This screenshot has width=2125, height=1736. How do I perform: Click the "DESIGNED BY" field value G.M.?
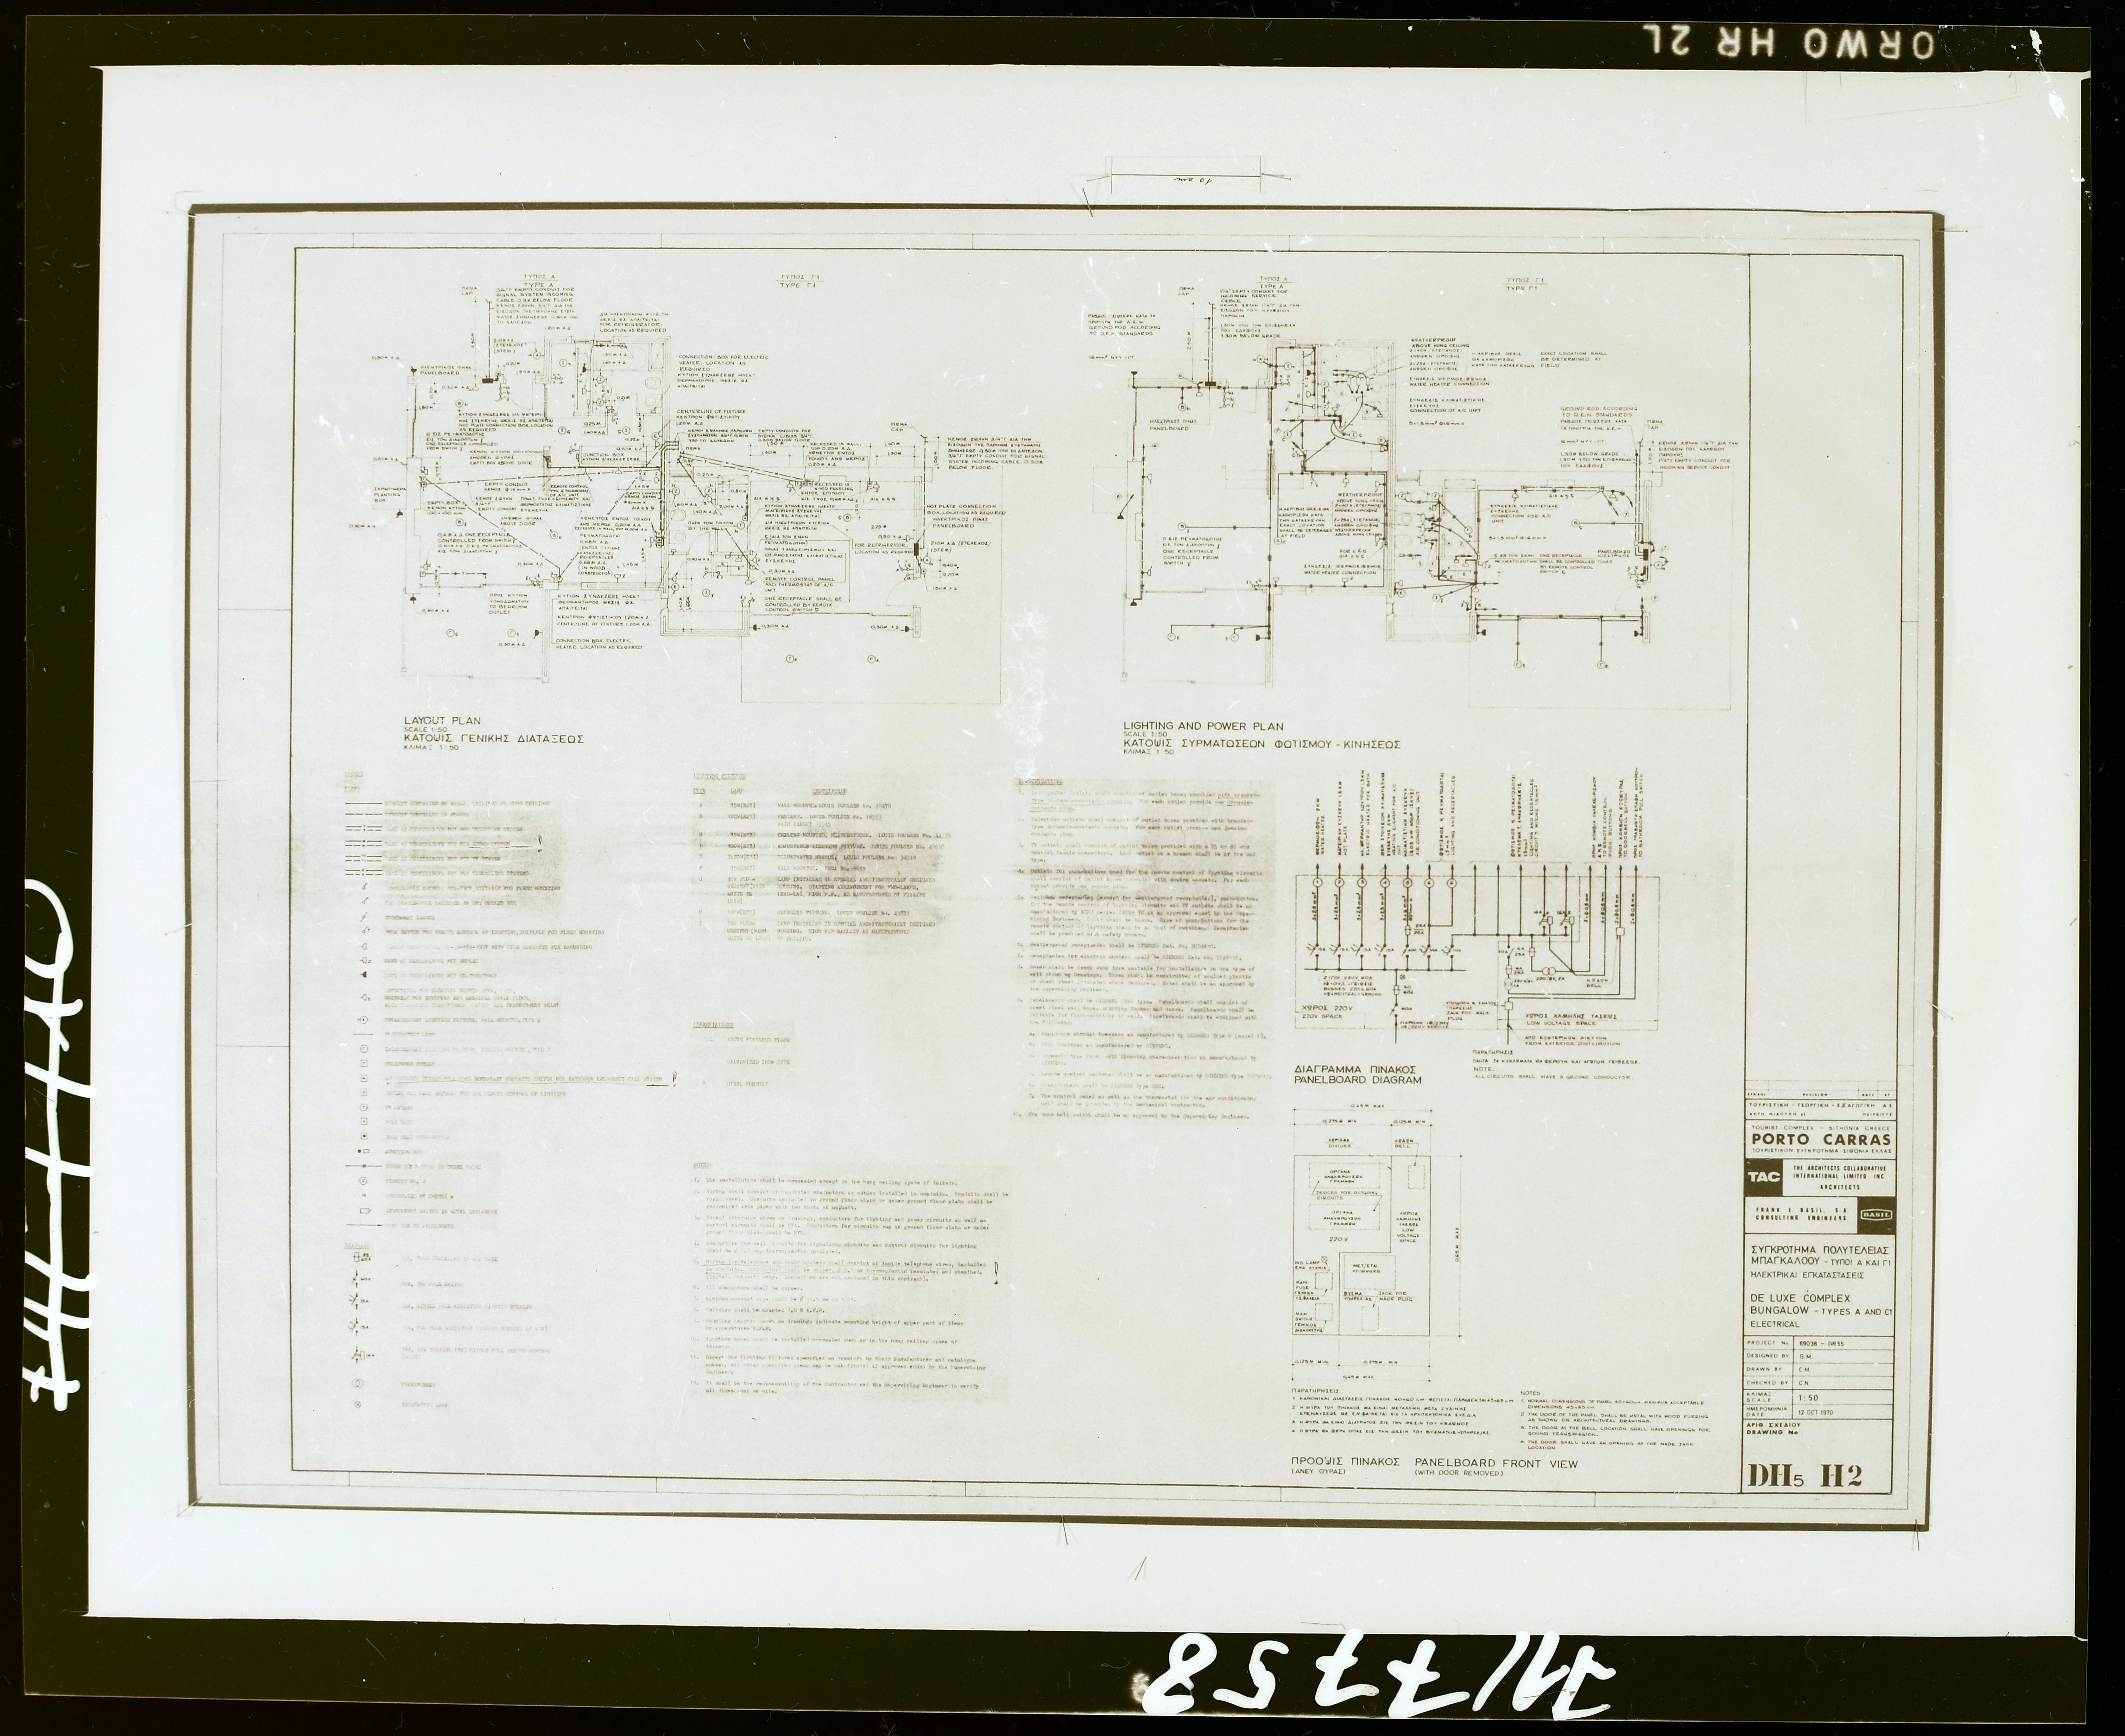click(1806, 1357)
